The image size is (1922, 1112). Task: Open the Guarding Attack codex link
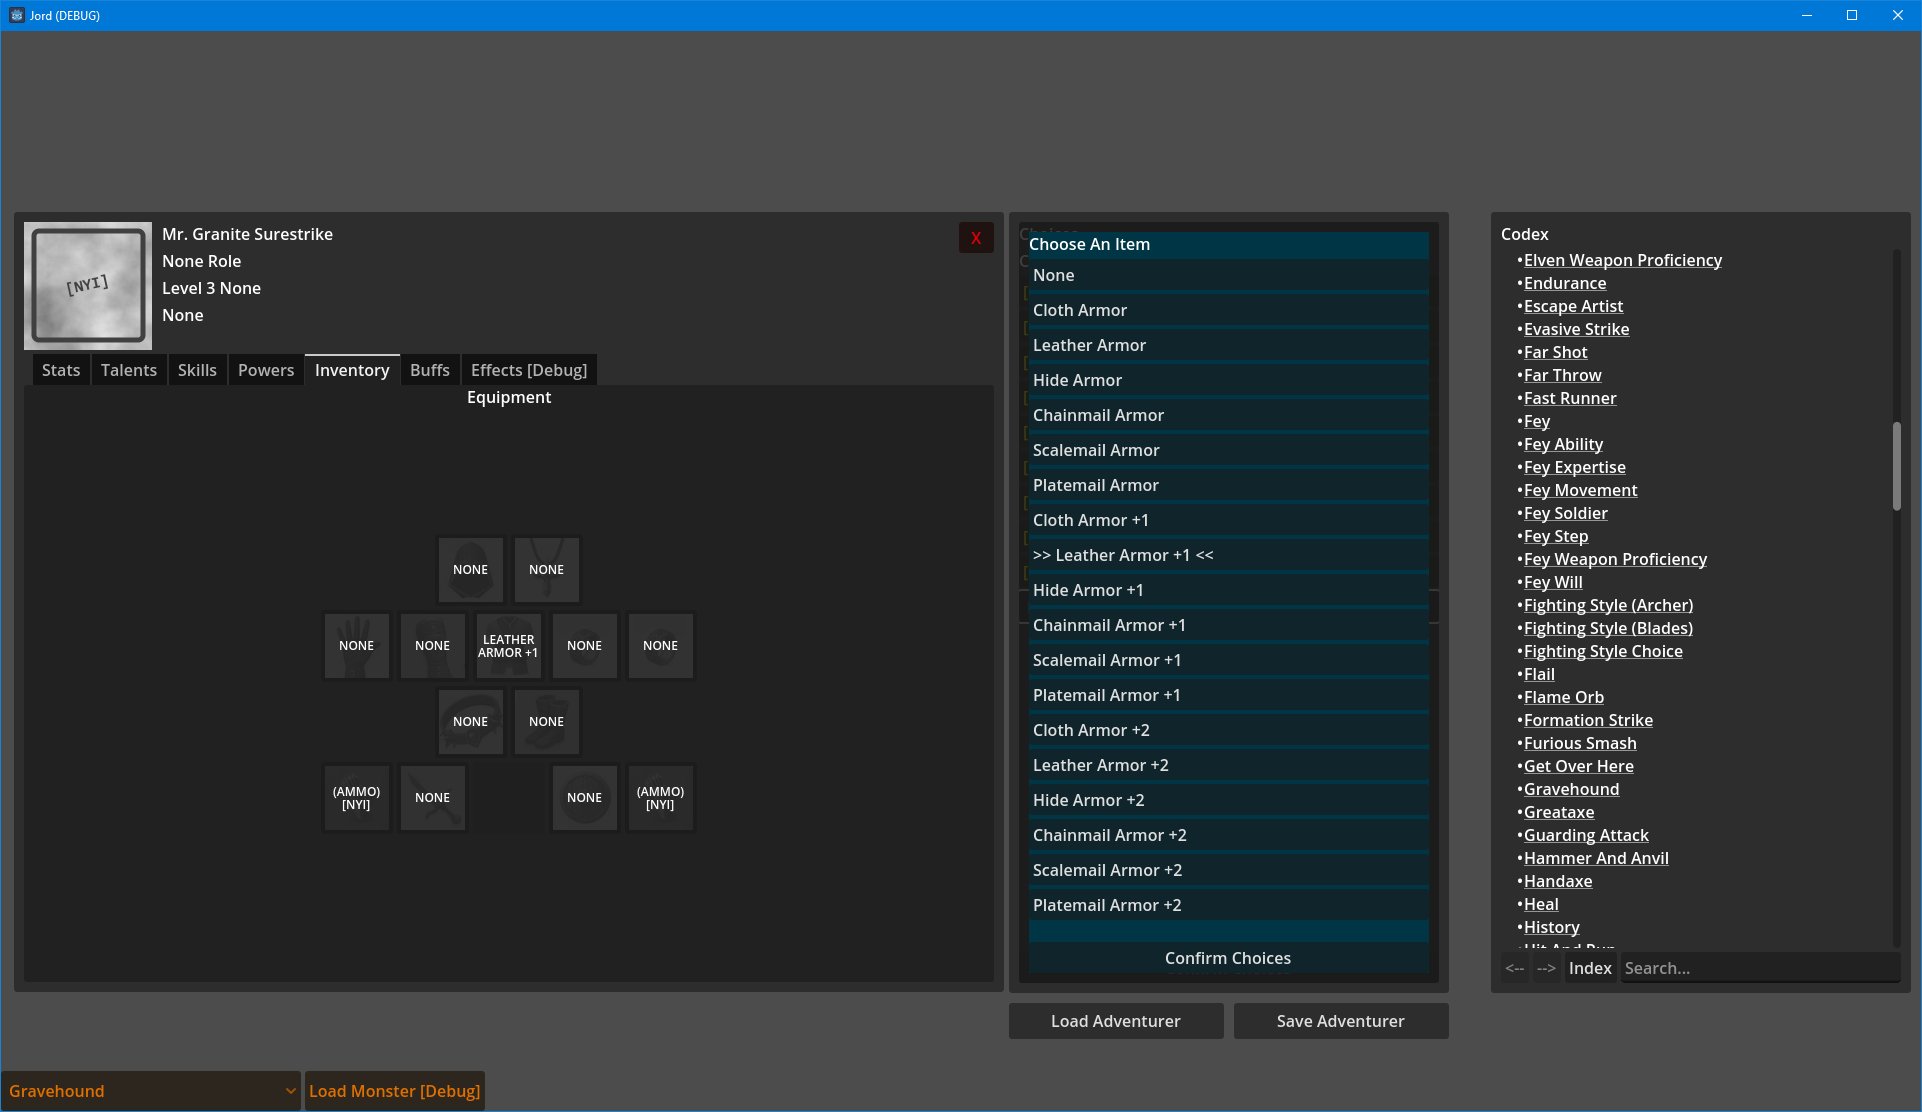click(1586, 835)
